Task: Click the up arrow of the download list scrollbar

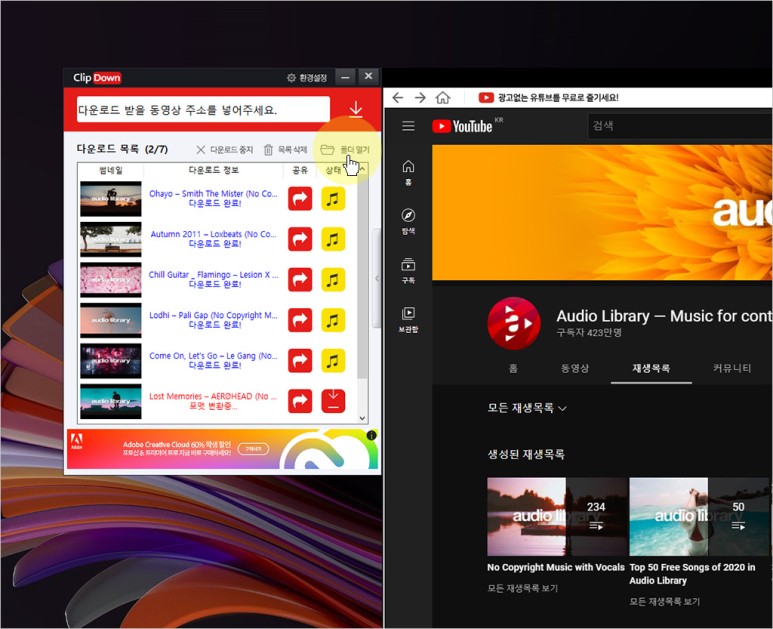Action: coord(362,170)
